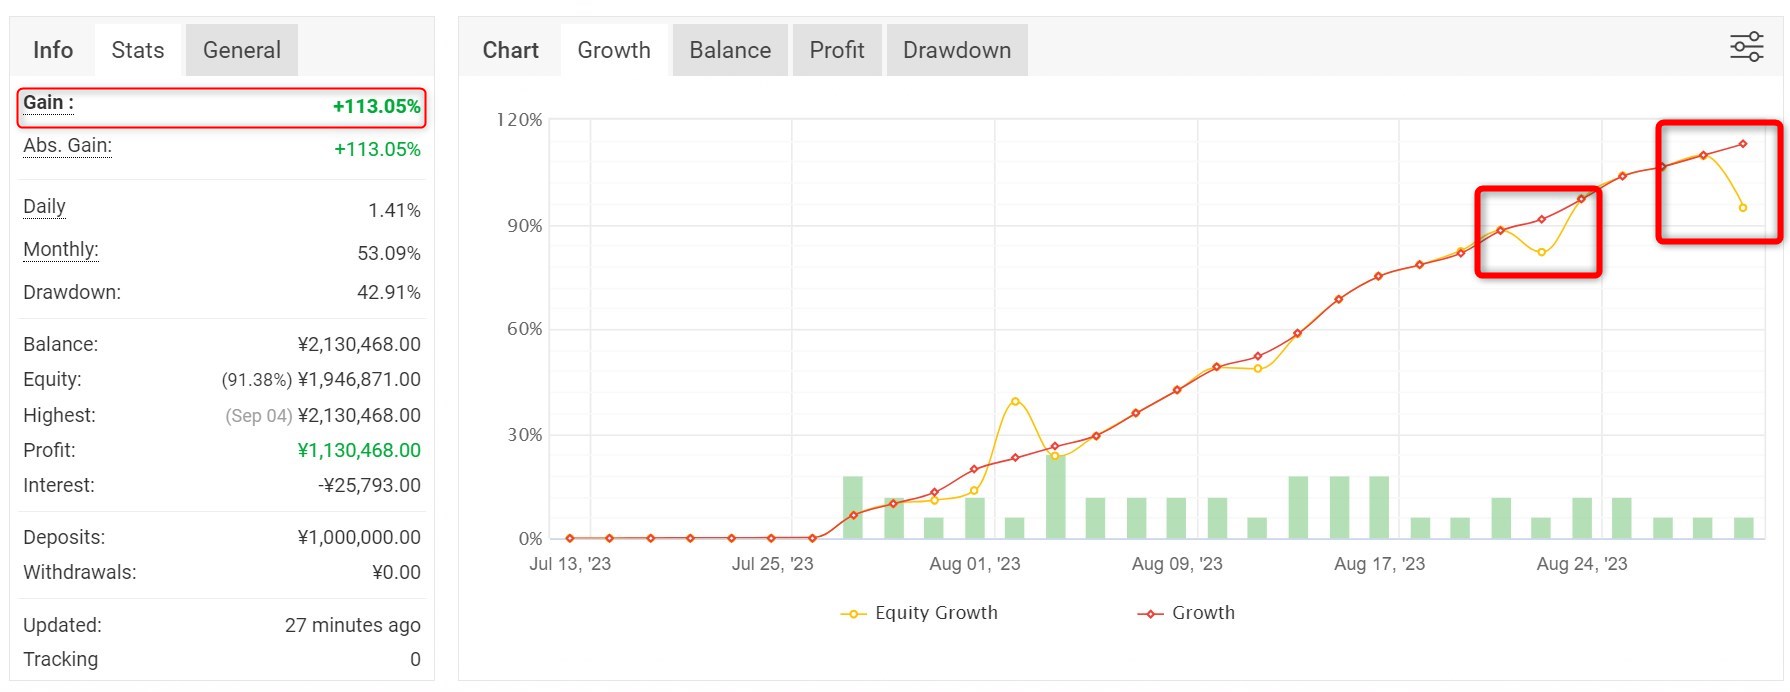The width and height of the screenshot is (1790, 692).
Task: Click the Monthly label link
Action: coord(60,250)
